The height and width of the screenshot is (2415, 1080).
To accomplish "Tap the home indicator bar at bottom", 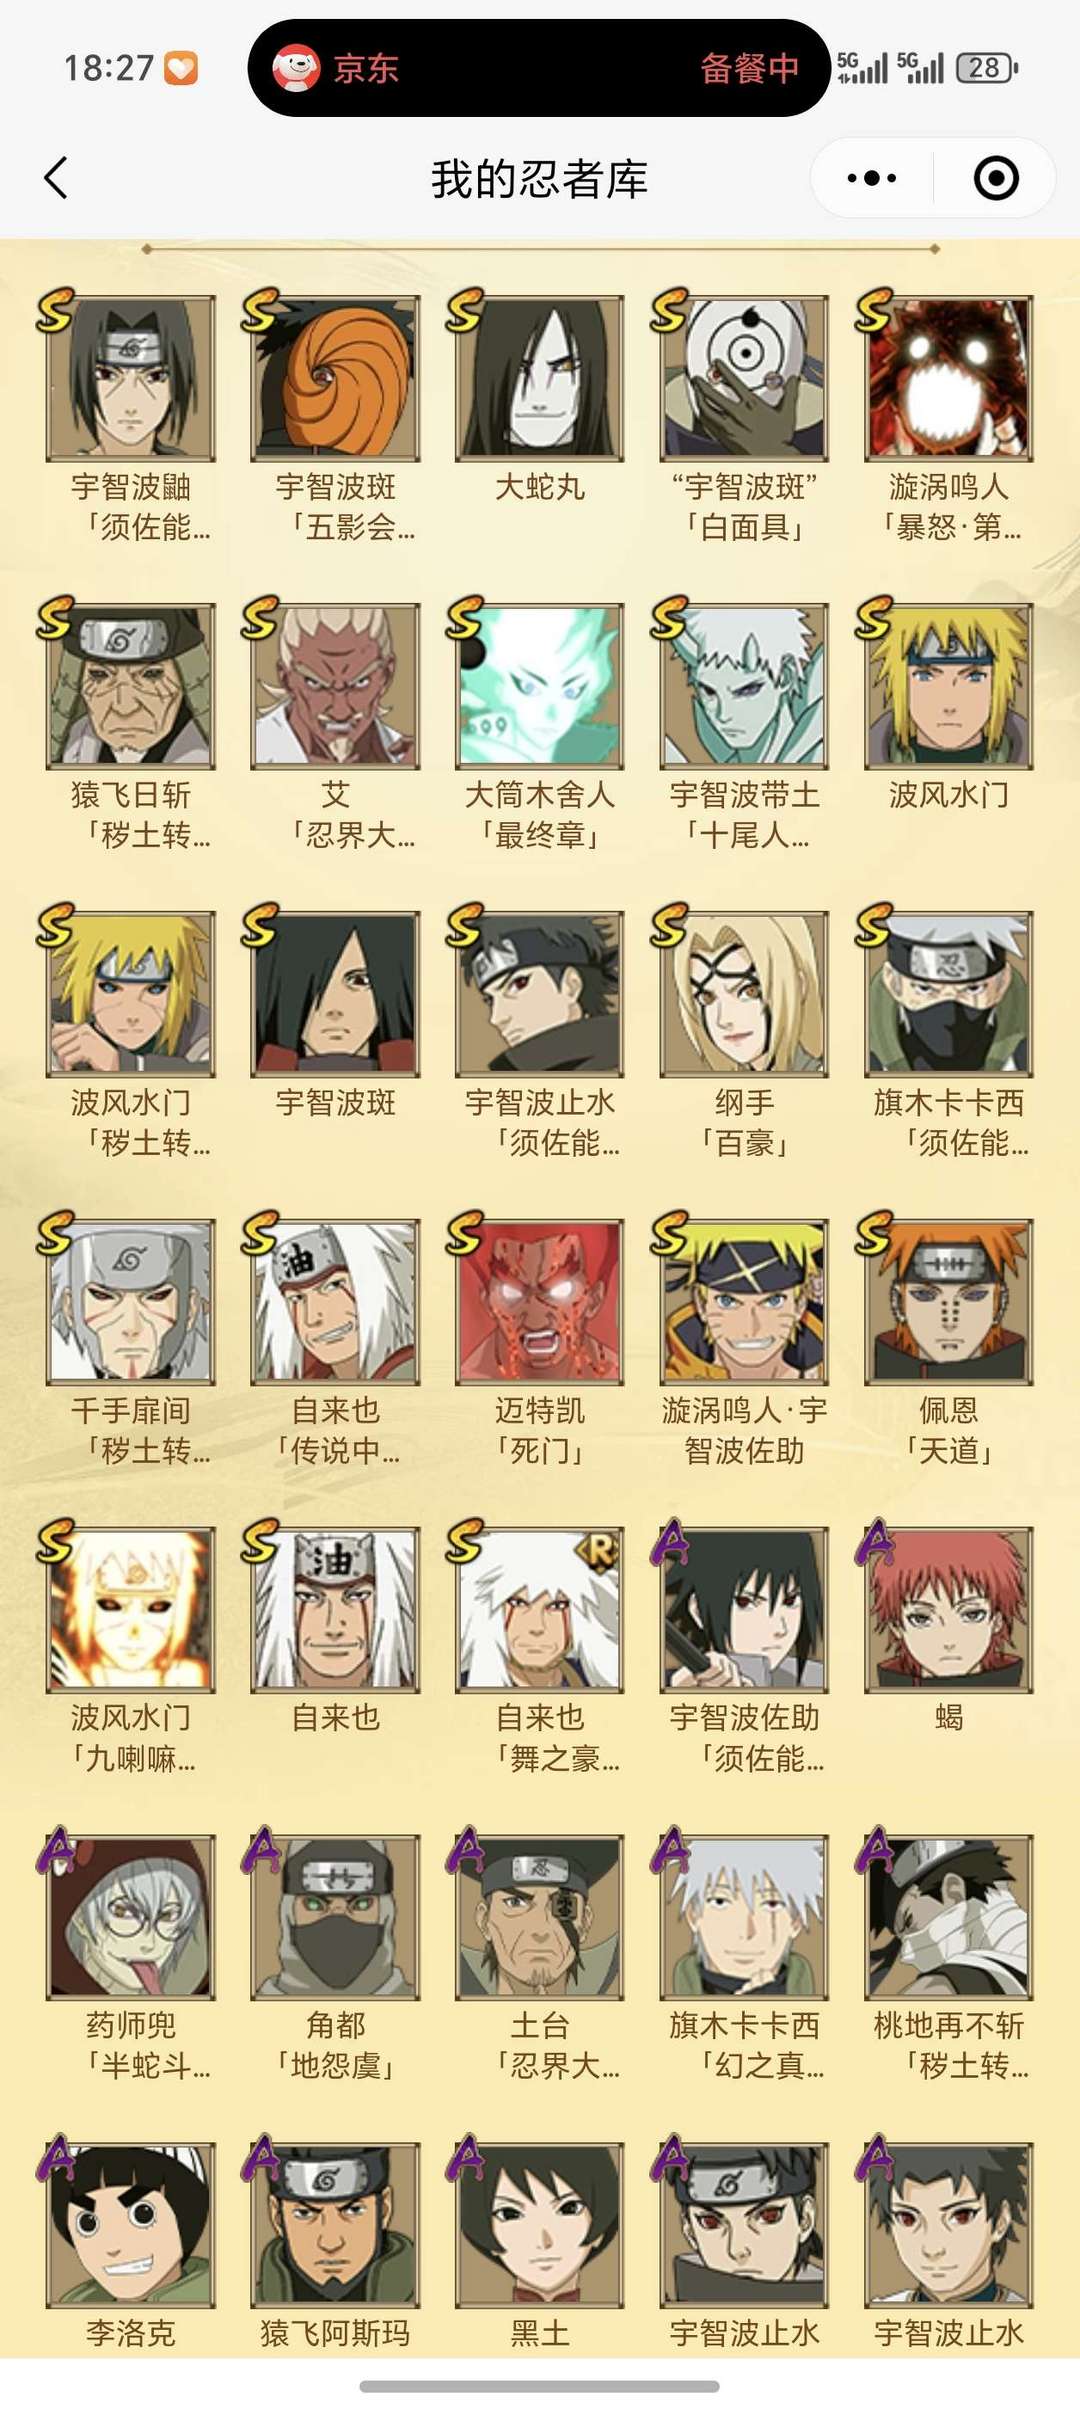I will (539, 2386).
